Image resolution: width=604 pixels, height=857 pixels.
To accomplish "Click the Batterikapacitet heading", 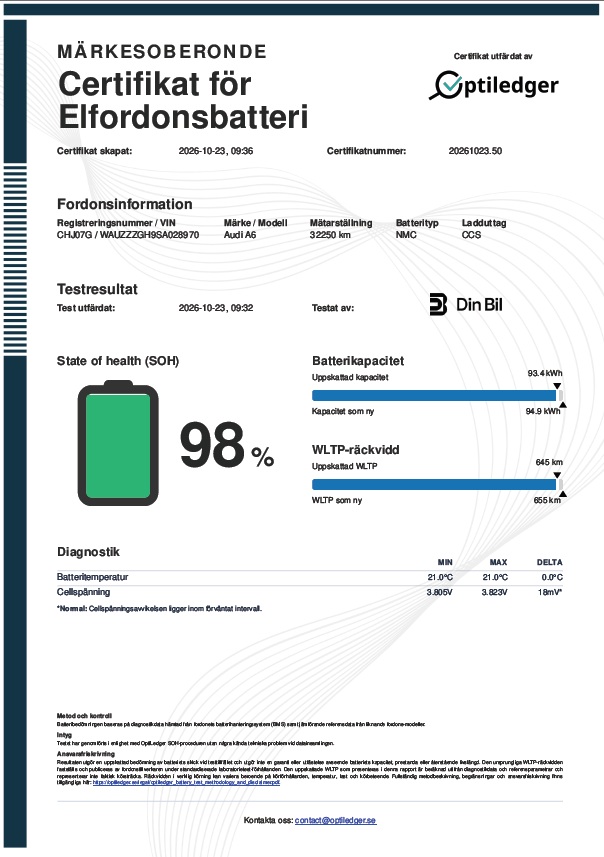I will point(358,361).
